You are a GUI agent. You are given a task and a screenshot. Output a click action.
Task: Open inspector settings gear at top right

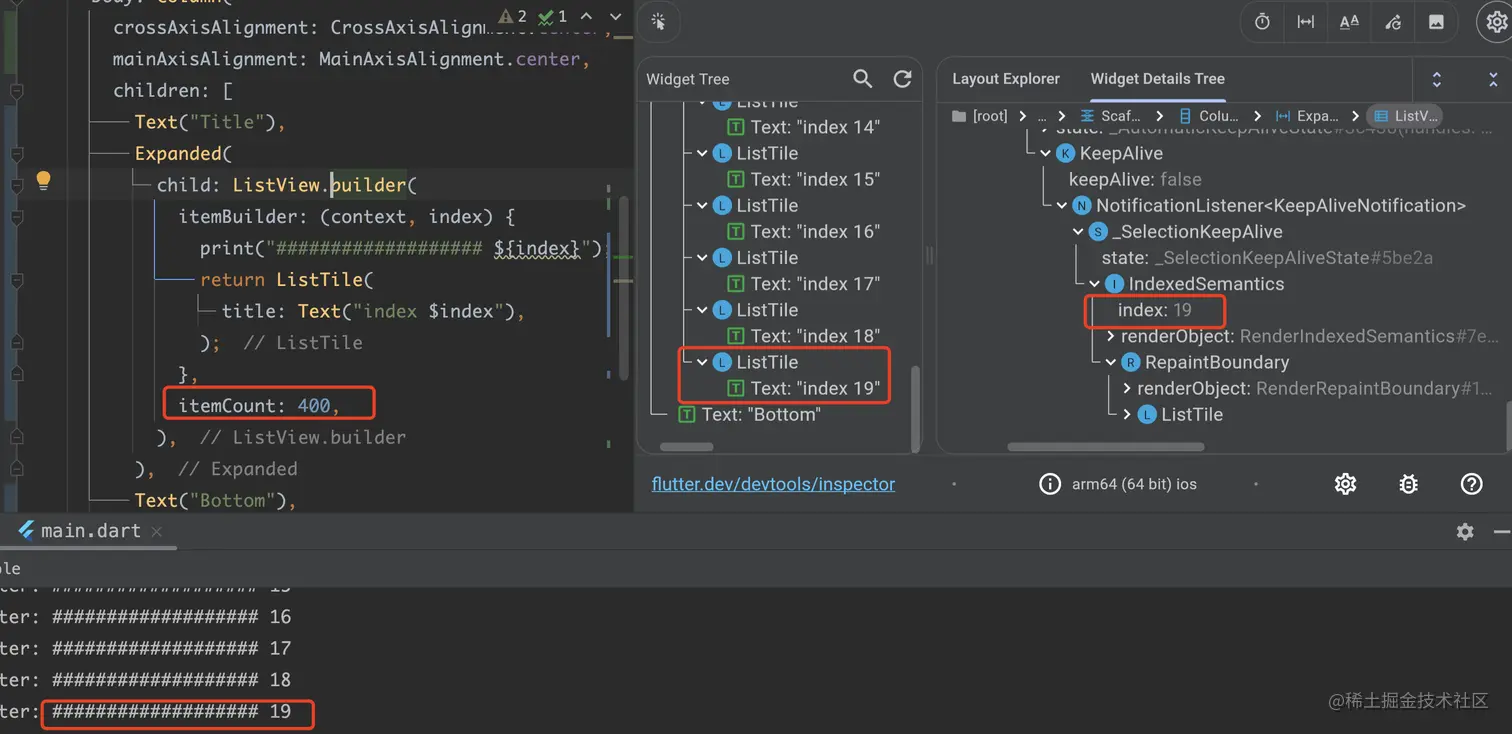[x=1496, y=23]
